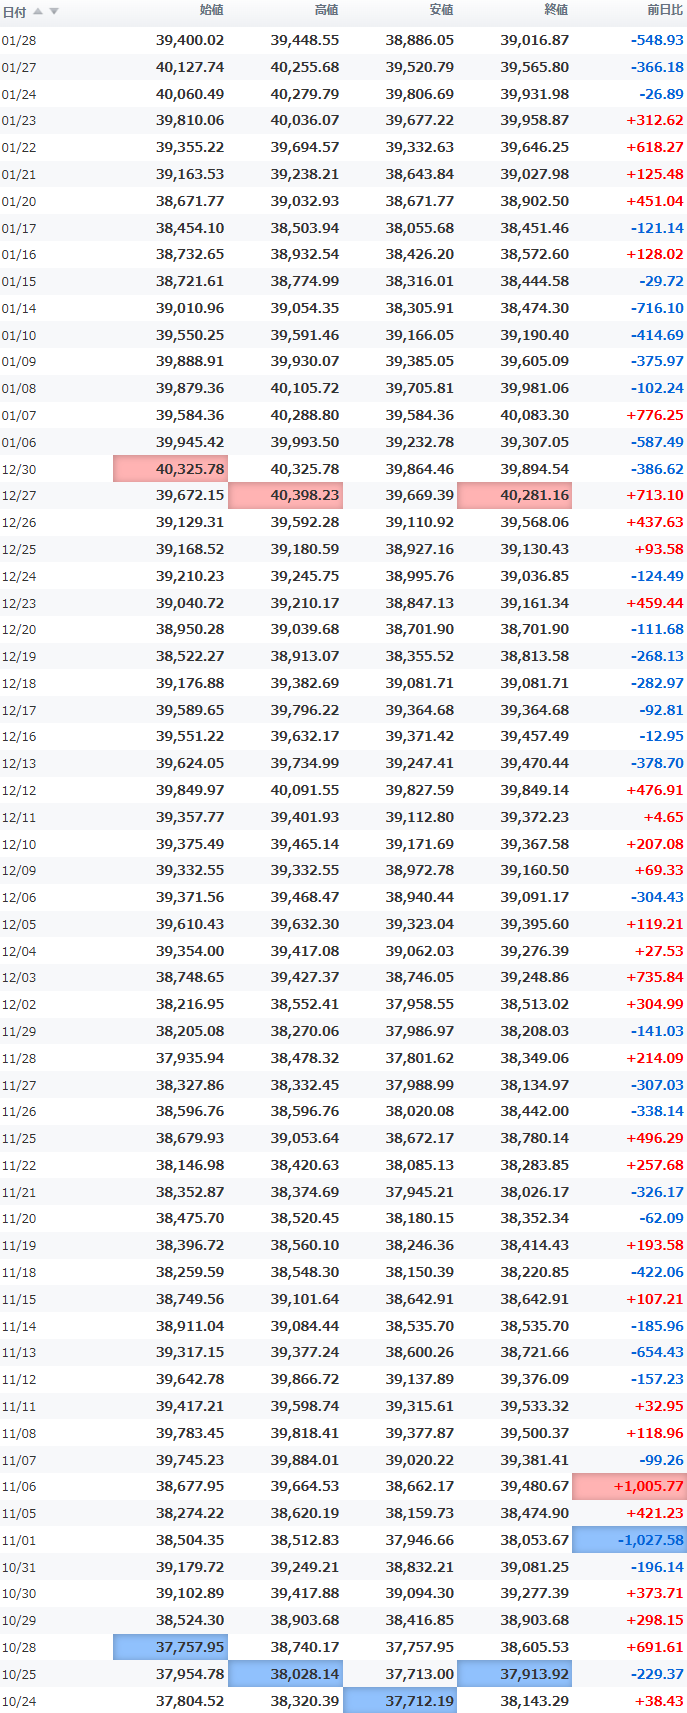Select opening price 37,935.94
Image resolution: width=687 pixels, height=1713 pixels.
[190, 1058]
